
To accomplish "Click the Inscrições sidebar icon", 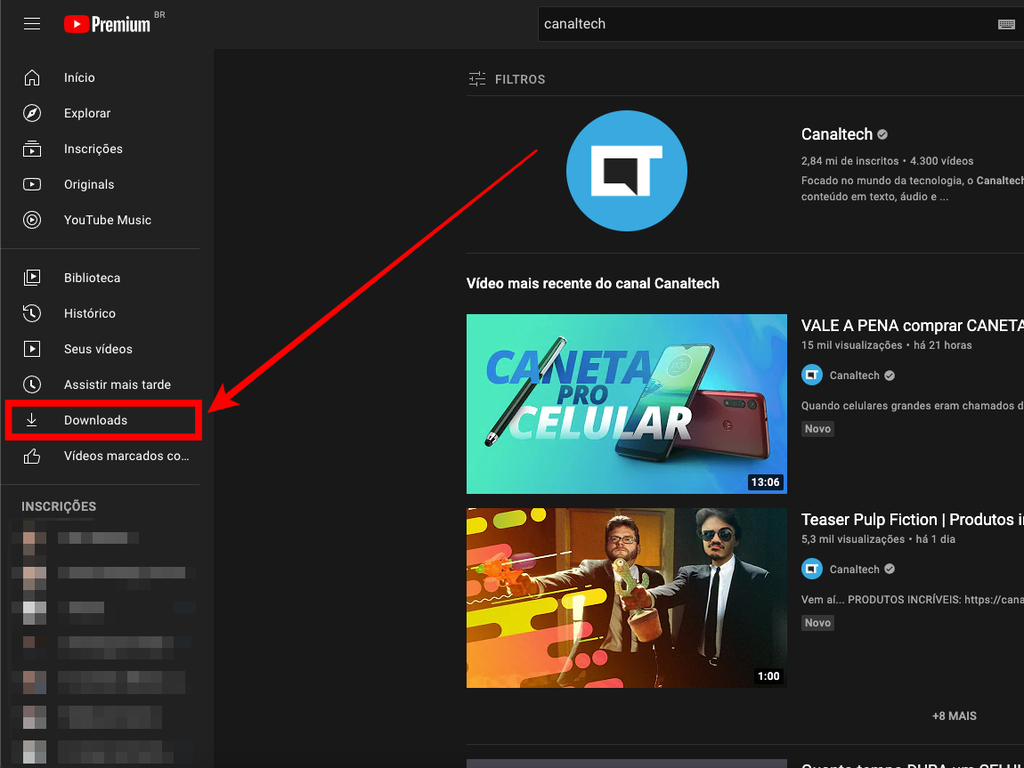I will tap(32, 149).
